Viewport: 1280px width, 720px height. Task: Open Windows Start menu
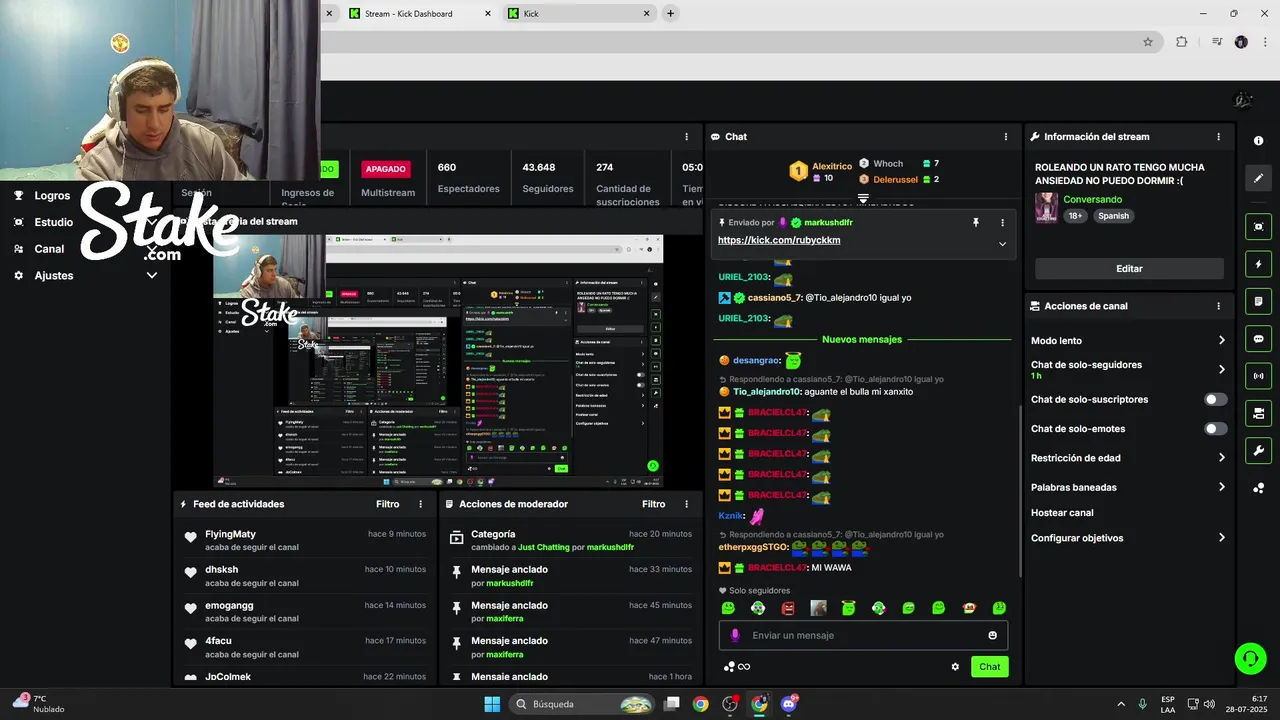[492, 704]
